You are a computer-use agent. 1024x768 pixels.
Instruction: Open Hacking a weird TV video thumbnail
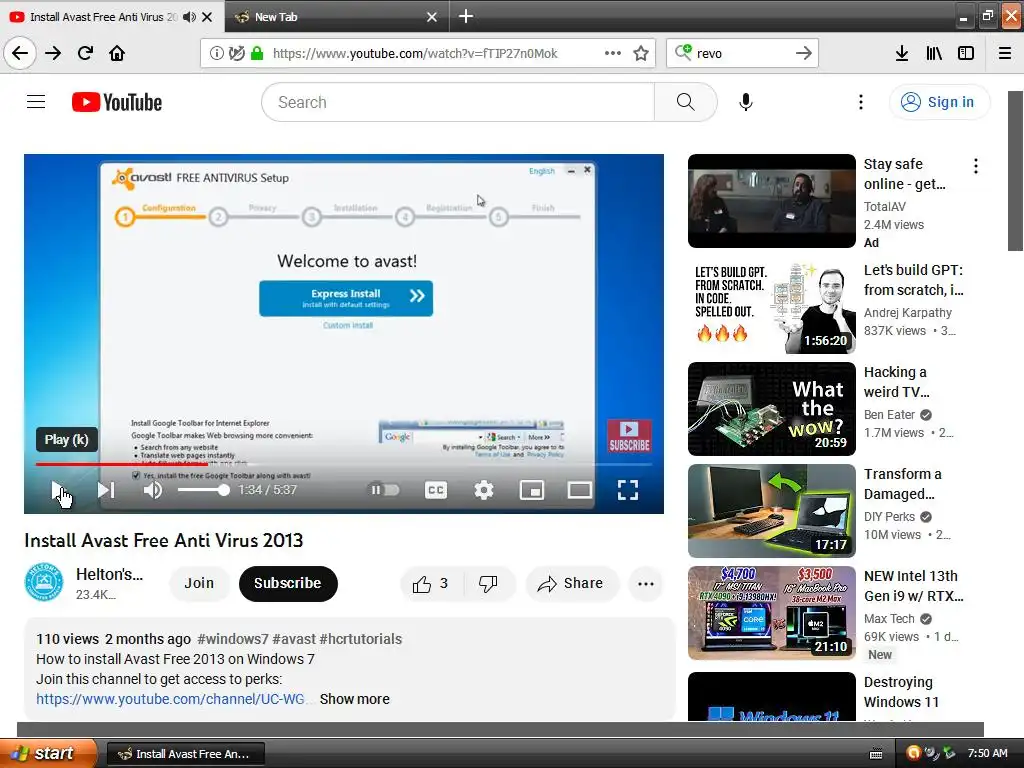771,409
